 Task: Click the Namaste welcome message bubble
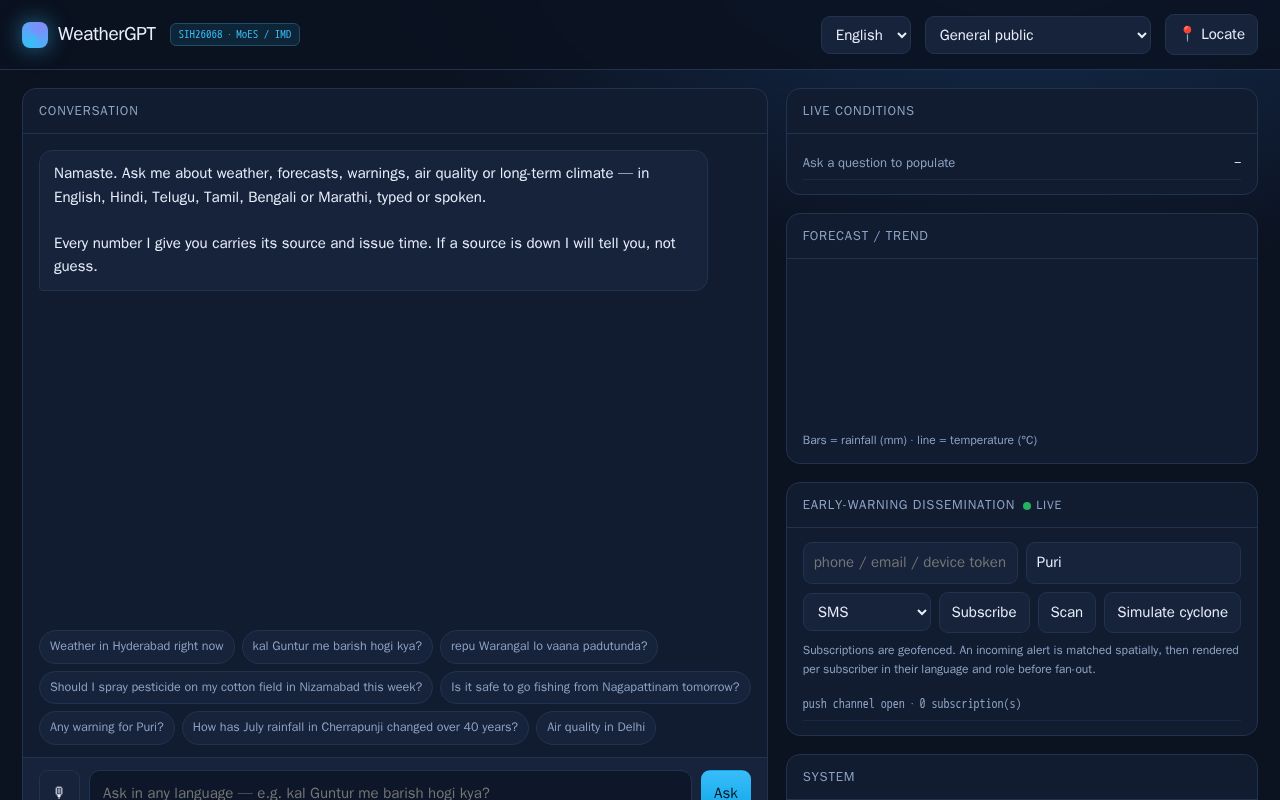tap(373, 220)
